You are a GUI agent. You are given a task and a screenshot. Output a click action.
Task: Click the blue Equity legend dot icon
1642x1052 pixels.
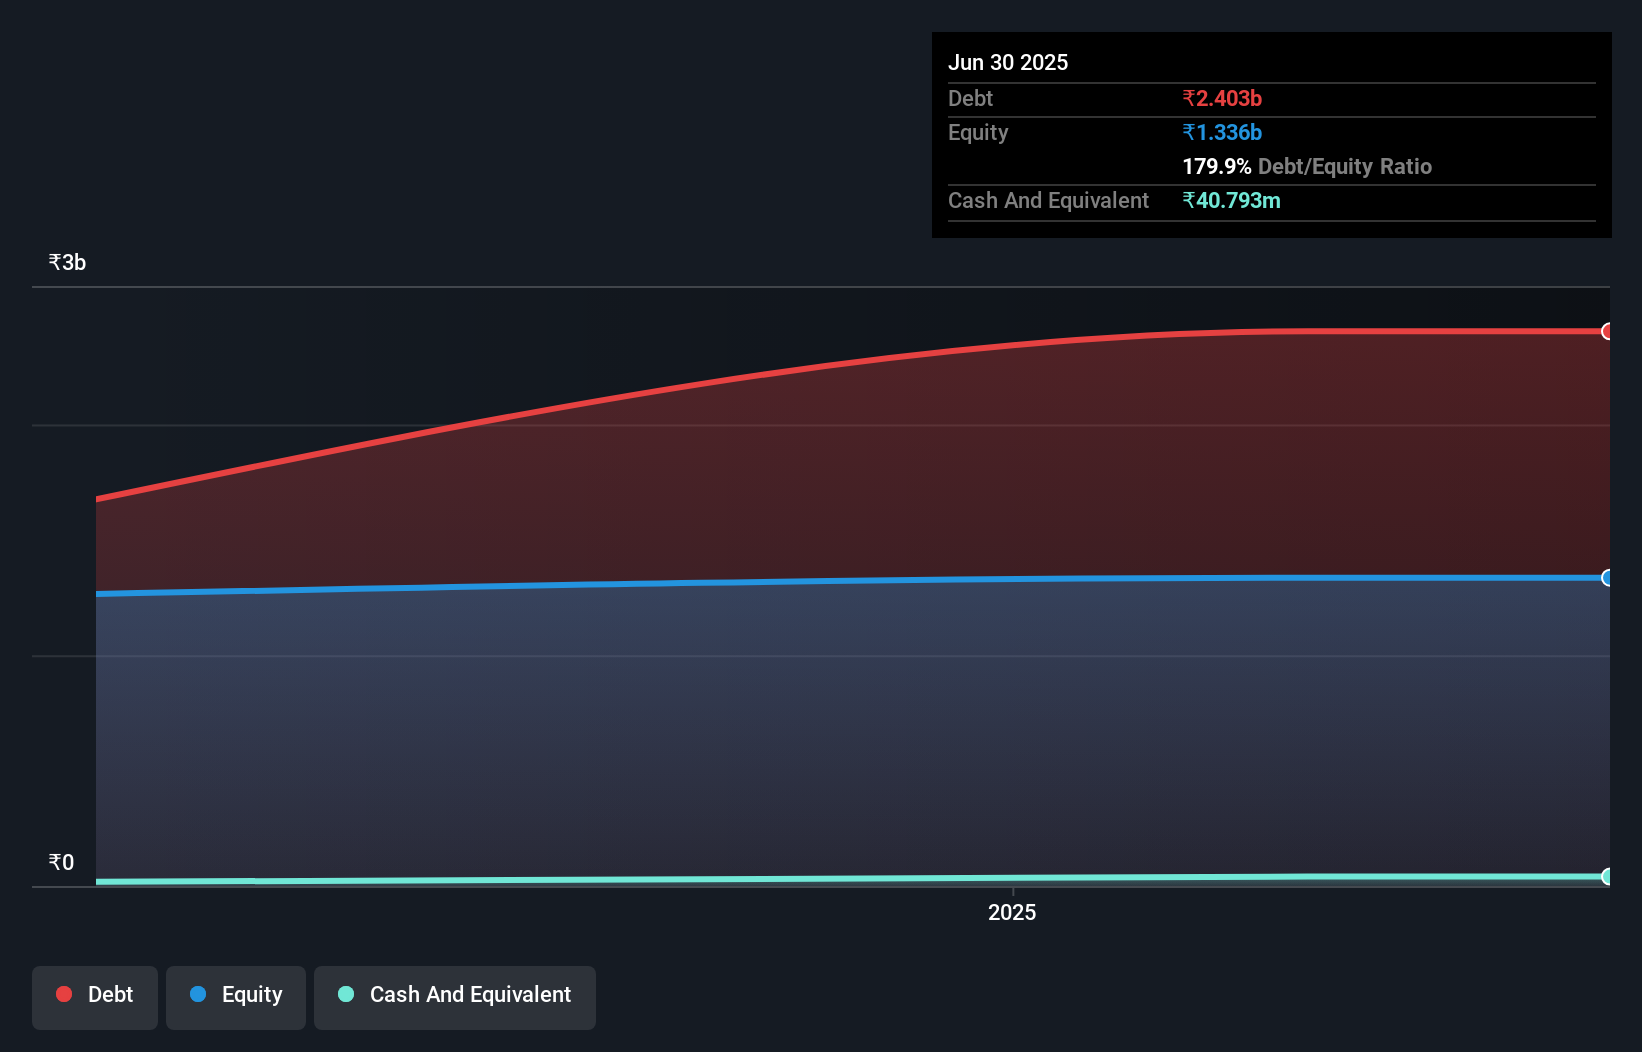(x=199, y=994)
